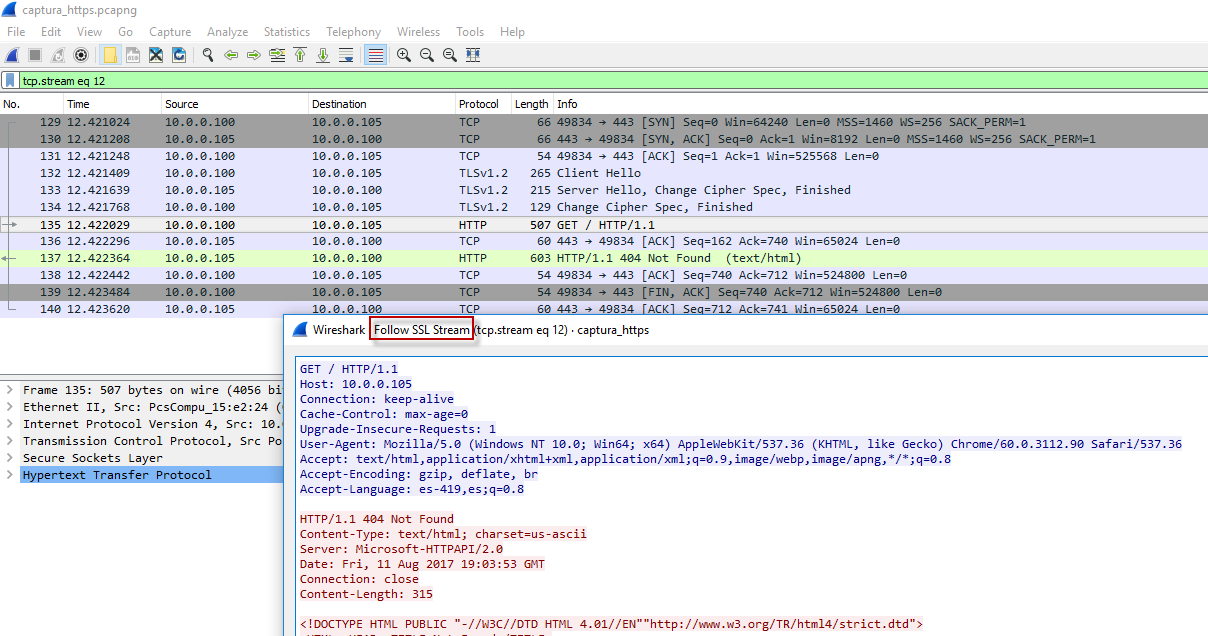Select packet 134 Change Cipher Spec row
This screenshot has width=1208, height=636.
[x=604, y=207]
